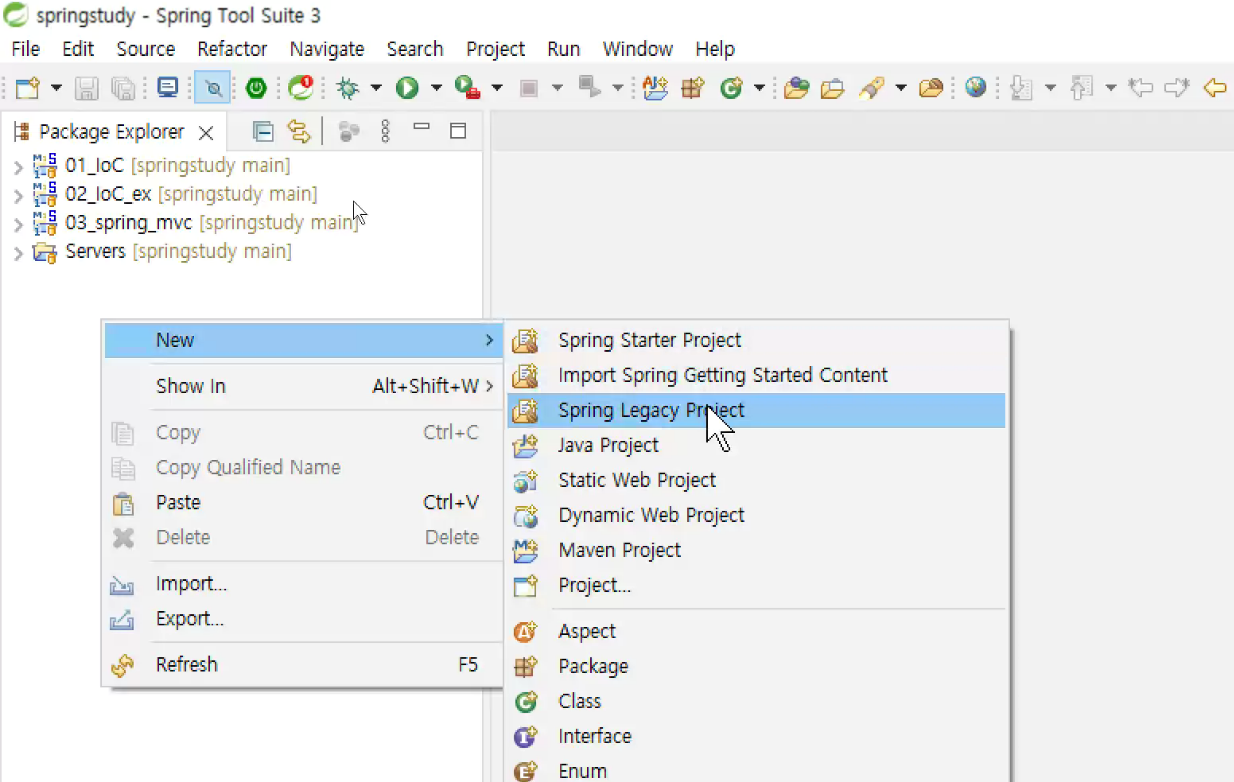Open Package Explorer View Menu dots

click(386, 131)
